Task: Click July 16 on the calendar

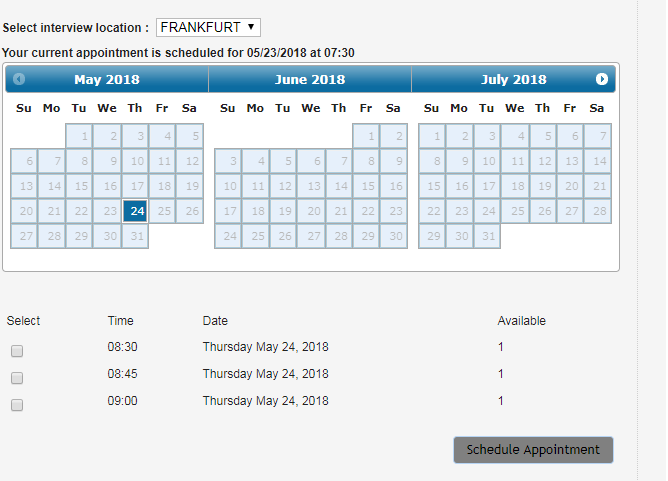Action: 459,186
